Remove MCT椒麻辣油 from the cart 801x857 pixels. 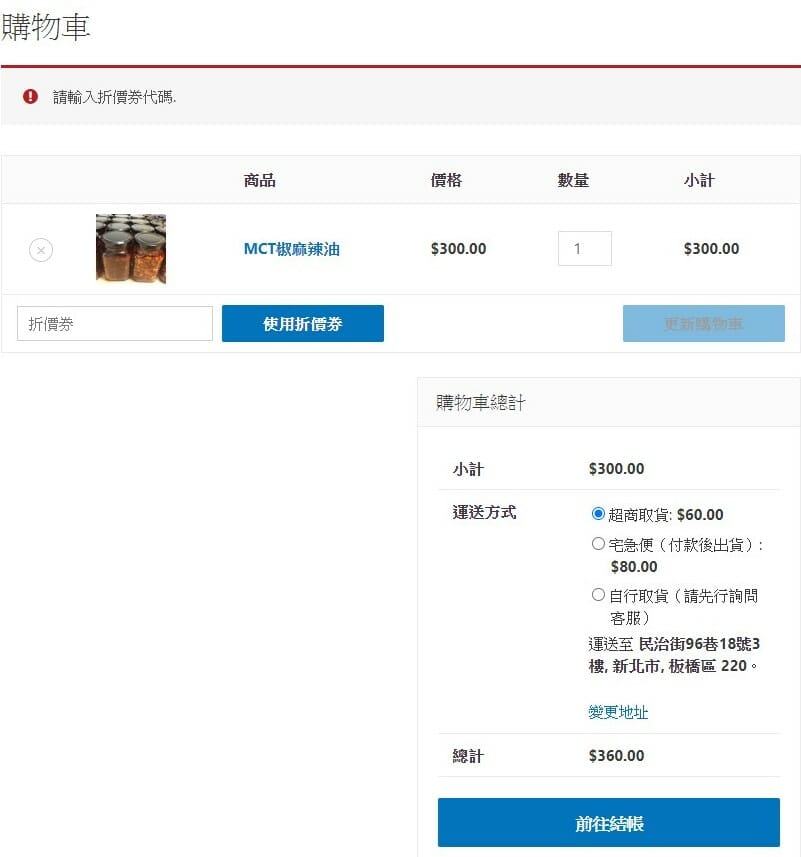(40, 250)
